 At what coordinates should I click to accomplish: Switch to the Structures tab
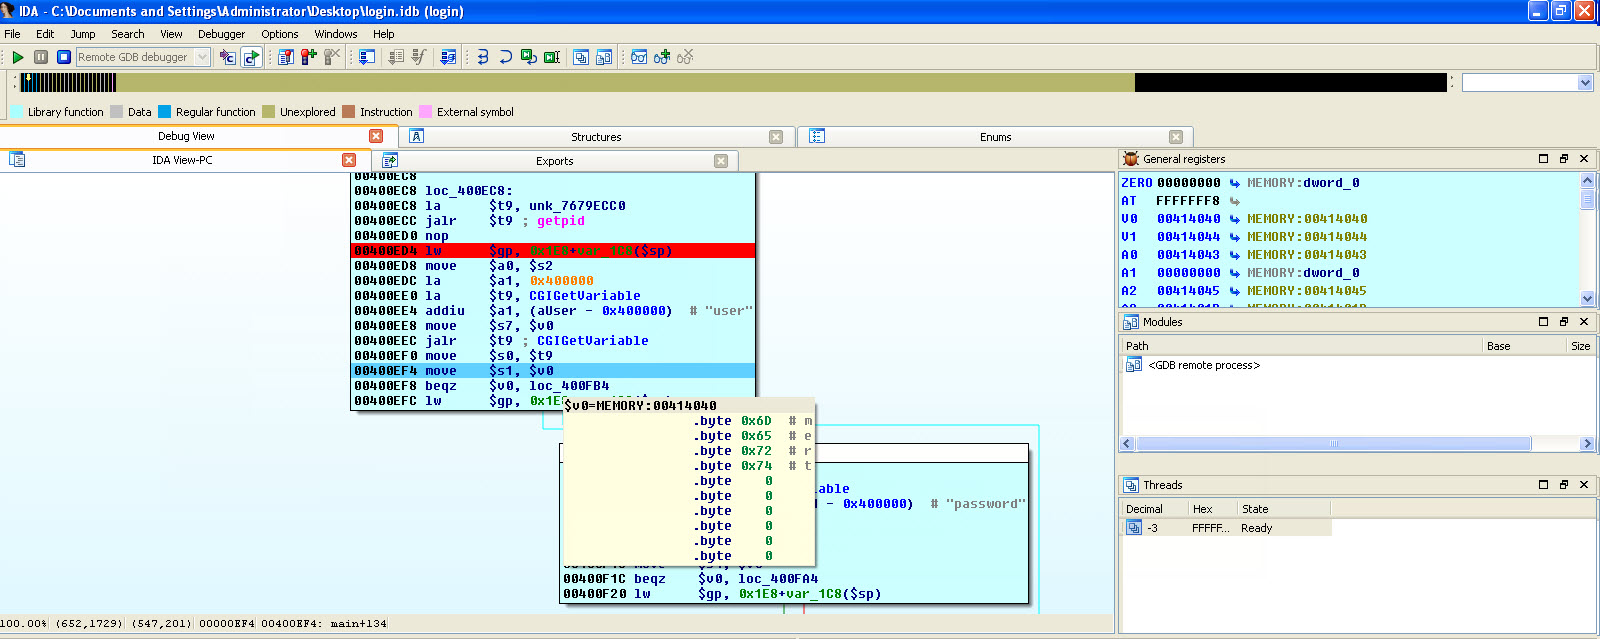pos(596,137)
